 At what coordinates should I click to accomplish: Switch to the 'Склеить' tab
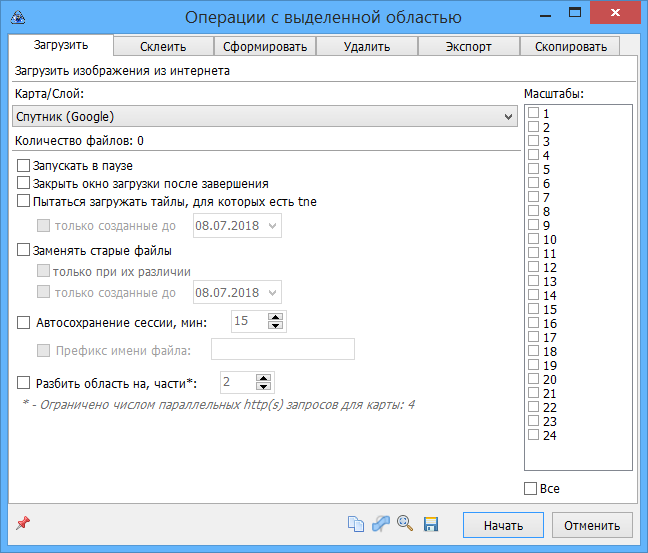[x=163, y=46]
